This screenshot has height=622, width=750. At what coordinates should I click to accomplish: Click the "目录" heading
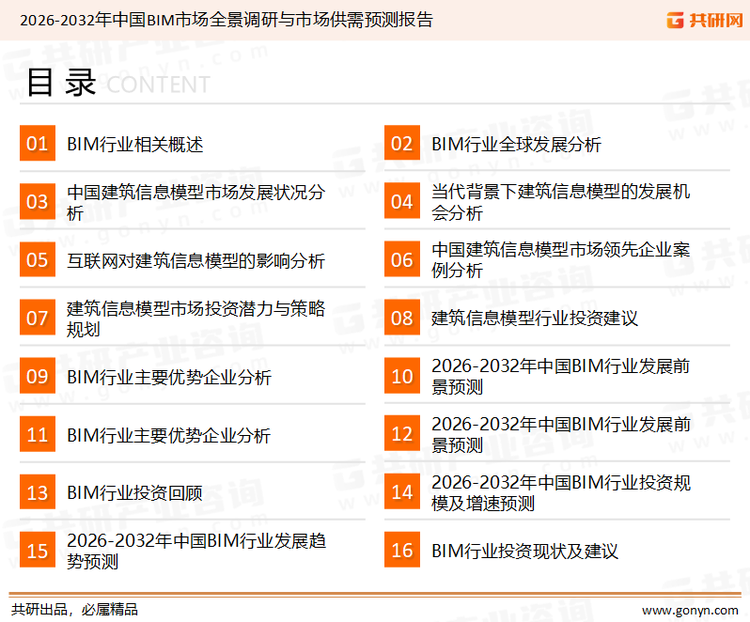[61, 82]
